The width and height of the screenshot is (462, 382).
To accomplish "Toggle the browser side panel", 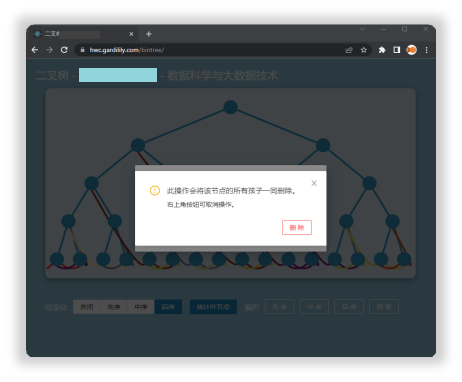I will [x=396, y=50].
